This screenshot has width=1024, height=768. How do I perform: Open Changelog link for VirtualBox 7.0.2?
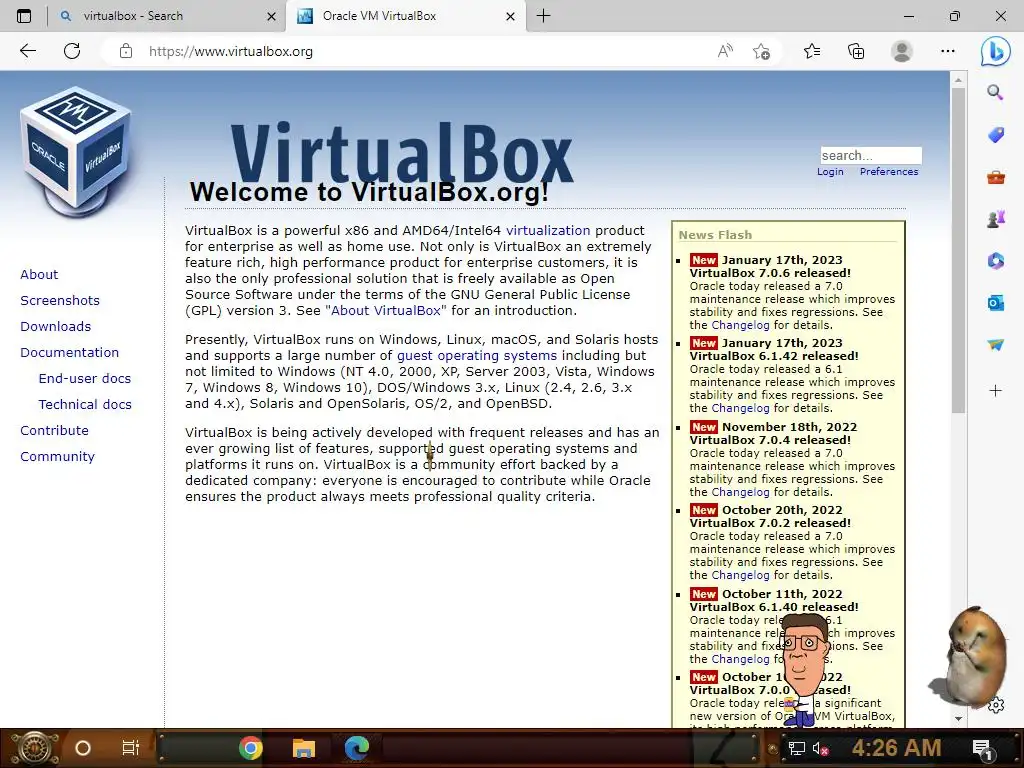pyautogui.click(x=741, y=575)
